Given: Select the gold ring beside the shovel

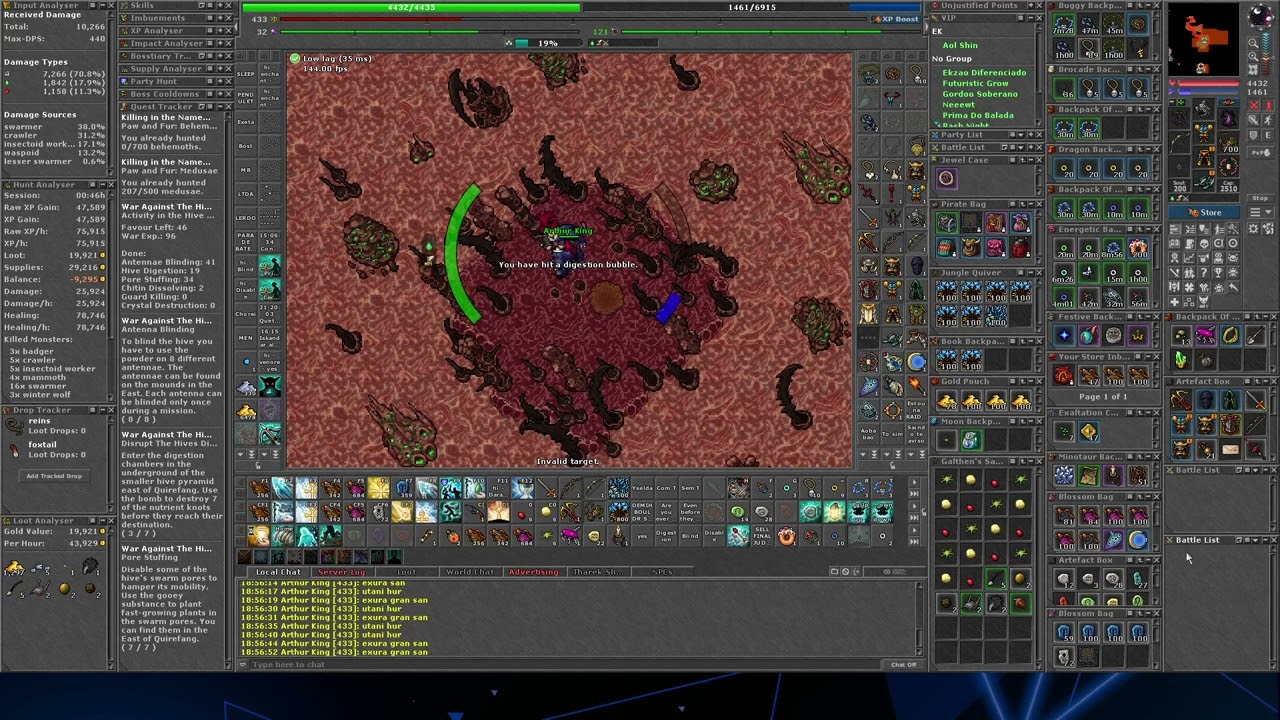Looking at the screenshot, I should point(1230,336).
